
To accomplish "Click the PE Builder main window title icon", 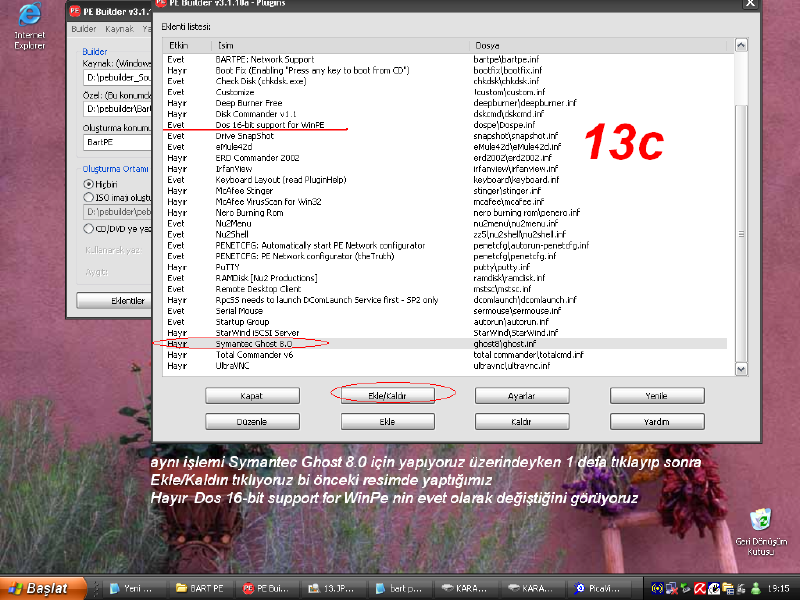I will (x=74, y=11).
